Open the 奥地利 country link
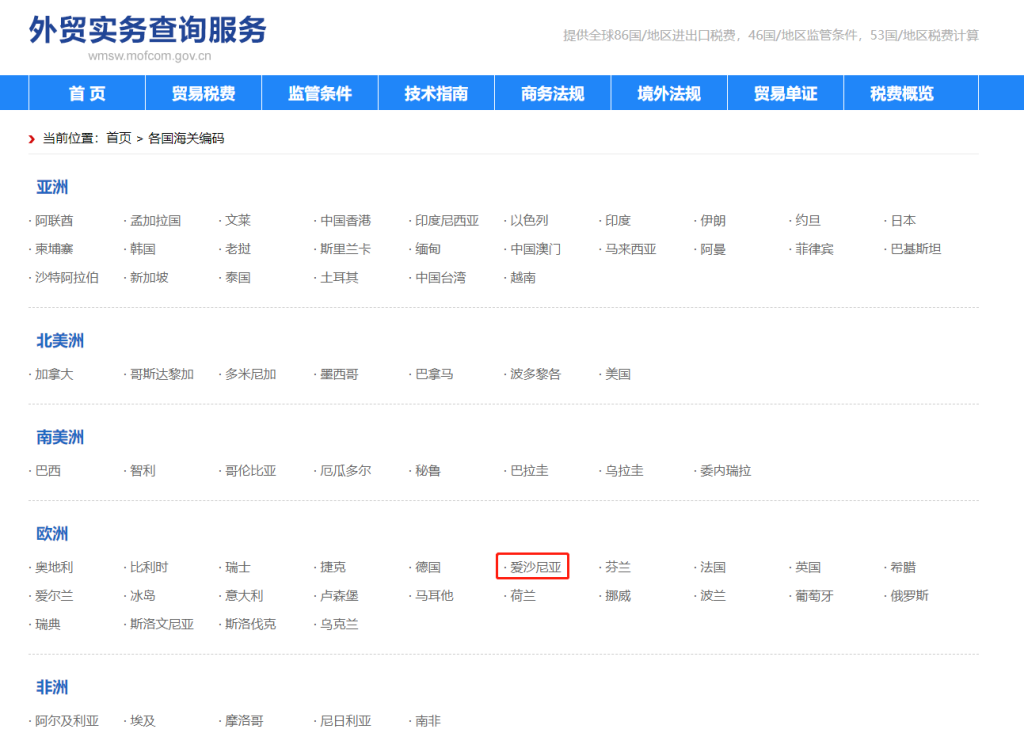The height and width of the screenshot is (729, 1024). click(54, 568)
